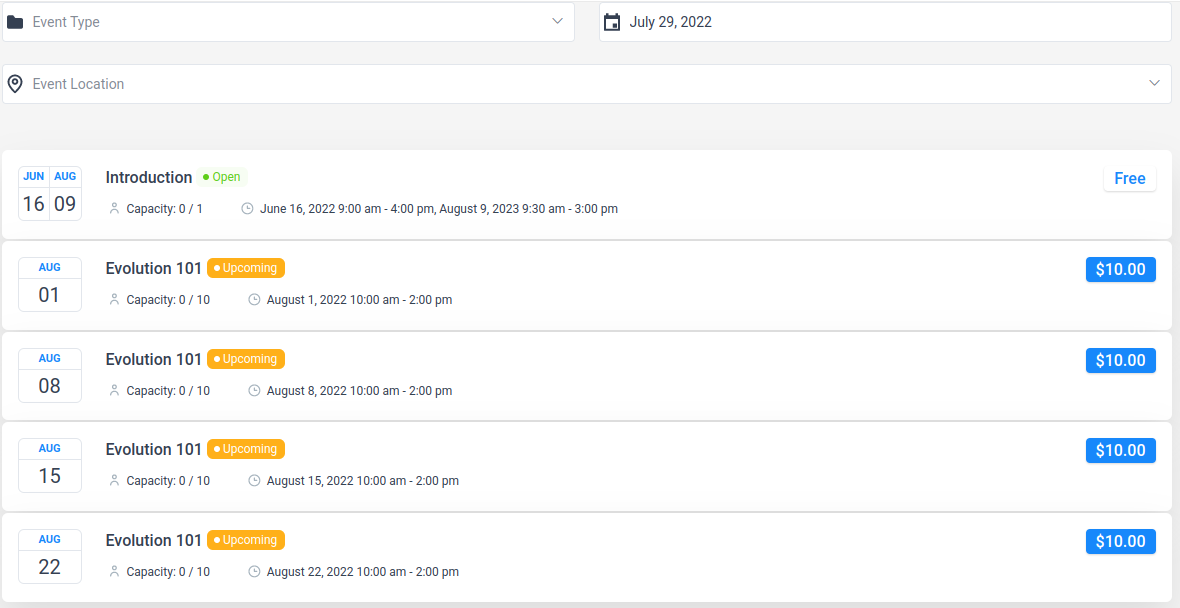Viewport: 1180px width, 608px height.
Task: Click the clock icon for the August 22 event
Action: [x=254, y=572]
